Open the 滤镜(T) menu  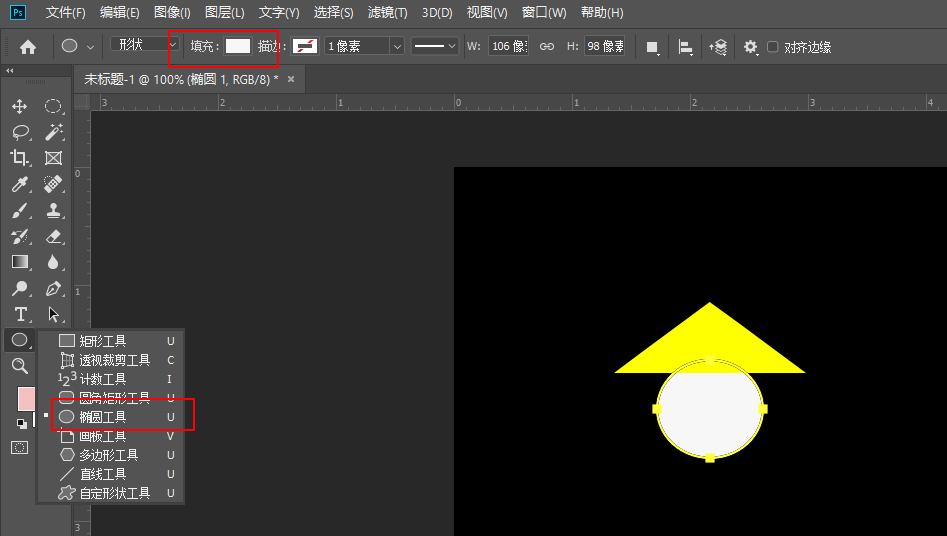[x=387, y=13]
